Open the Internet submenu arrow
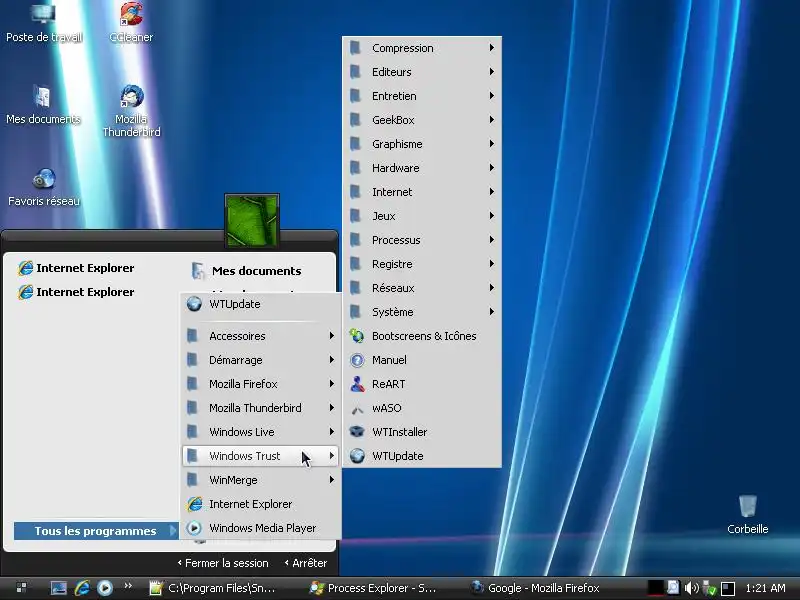 click(x=491, y=192)
